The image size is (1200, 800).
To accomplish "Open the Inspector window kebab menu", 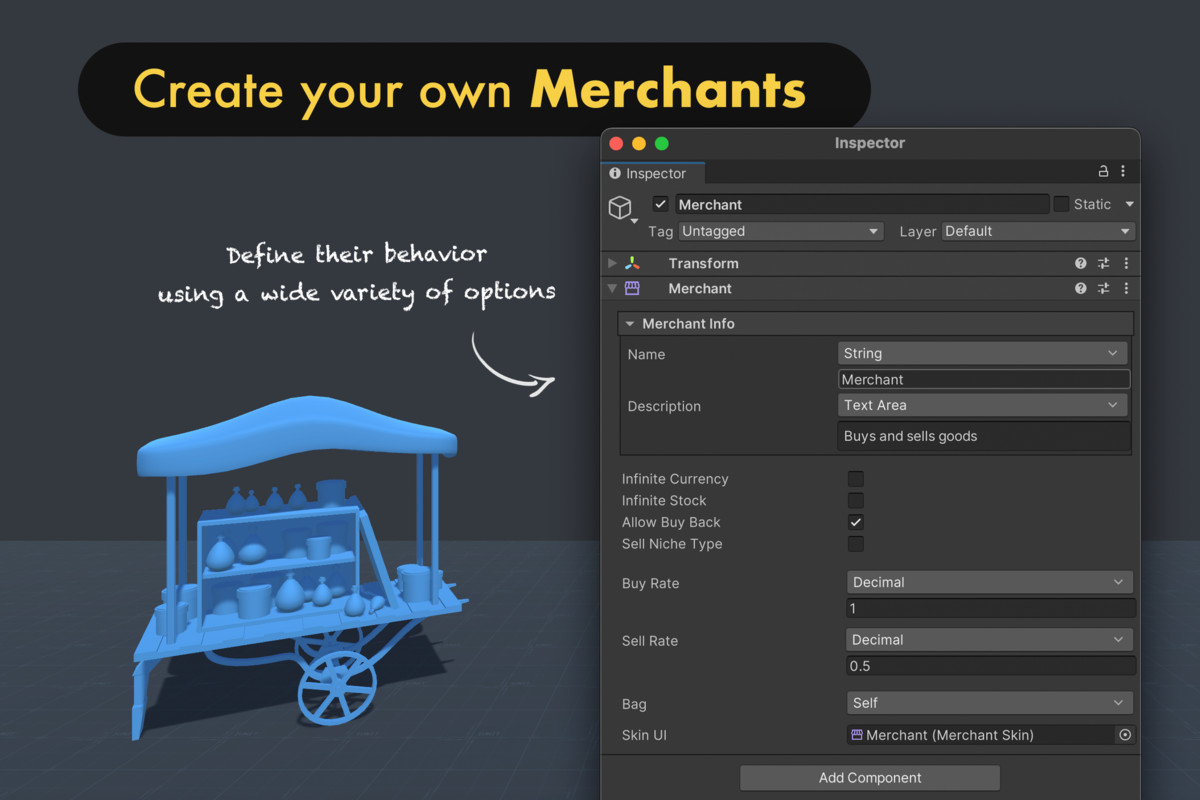I will tap(1123, 171).
